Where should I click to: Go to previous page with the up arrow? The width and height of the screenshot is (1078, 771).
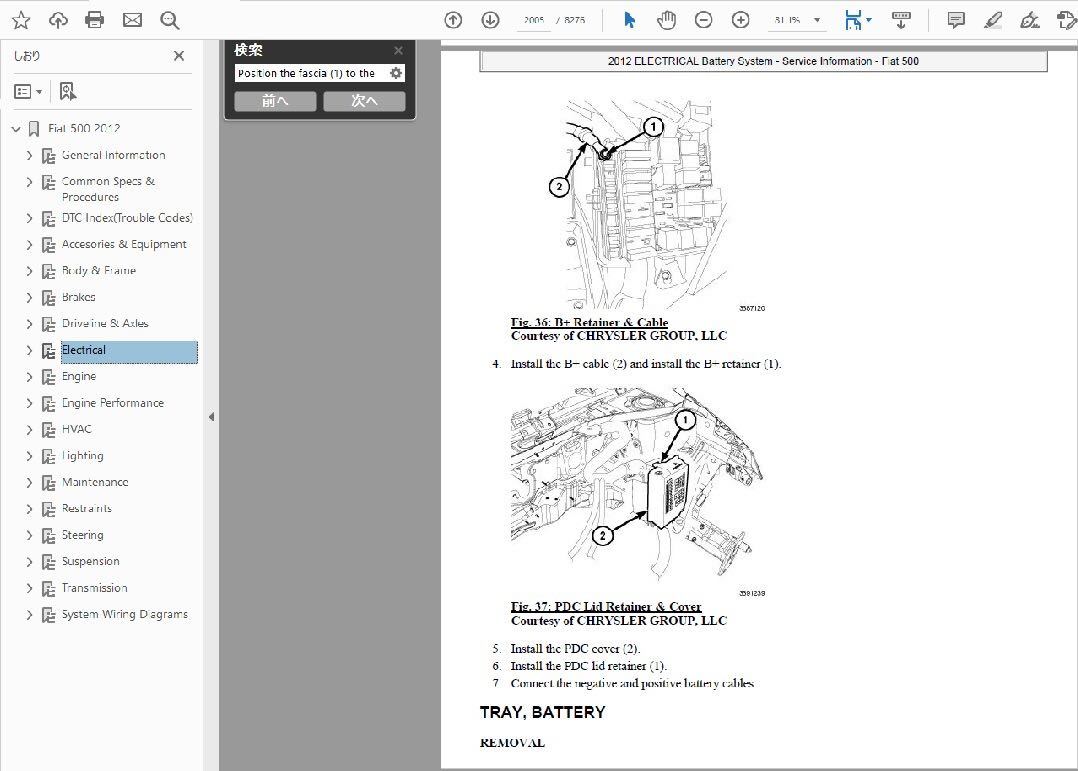(x=453, y=19)
